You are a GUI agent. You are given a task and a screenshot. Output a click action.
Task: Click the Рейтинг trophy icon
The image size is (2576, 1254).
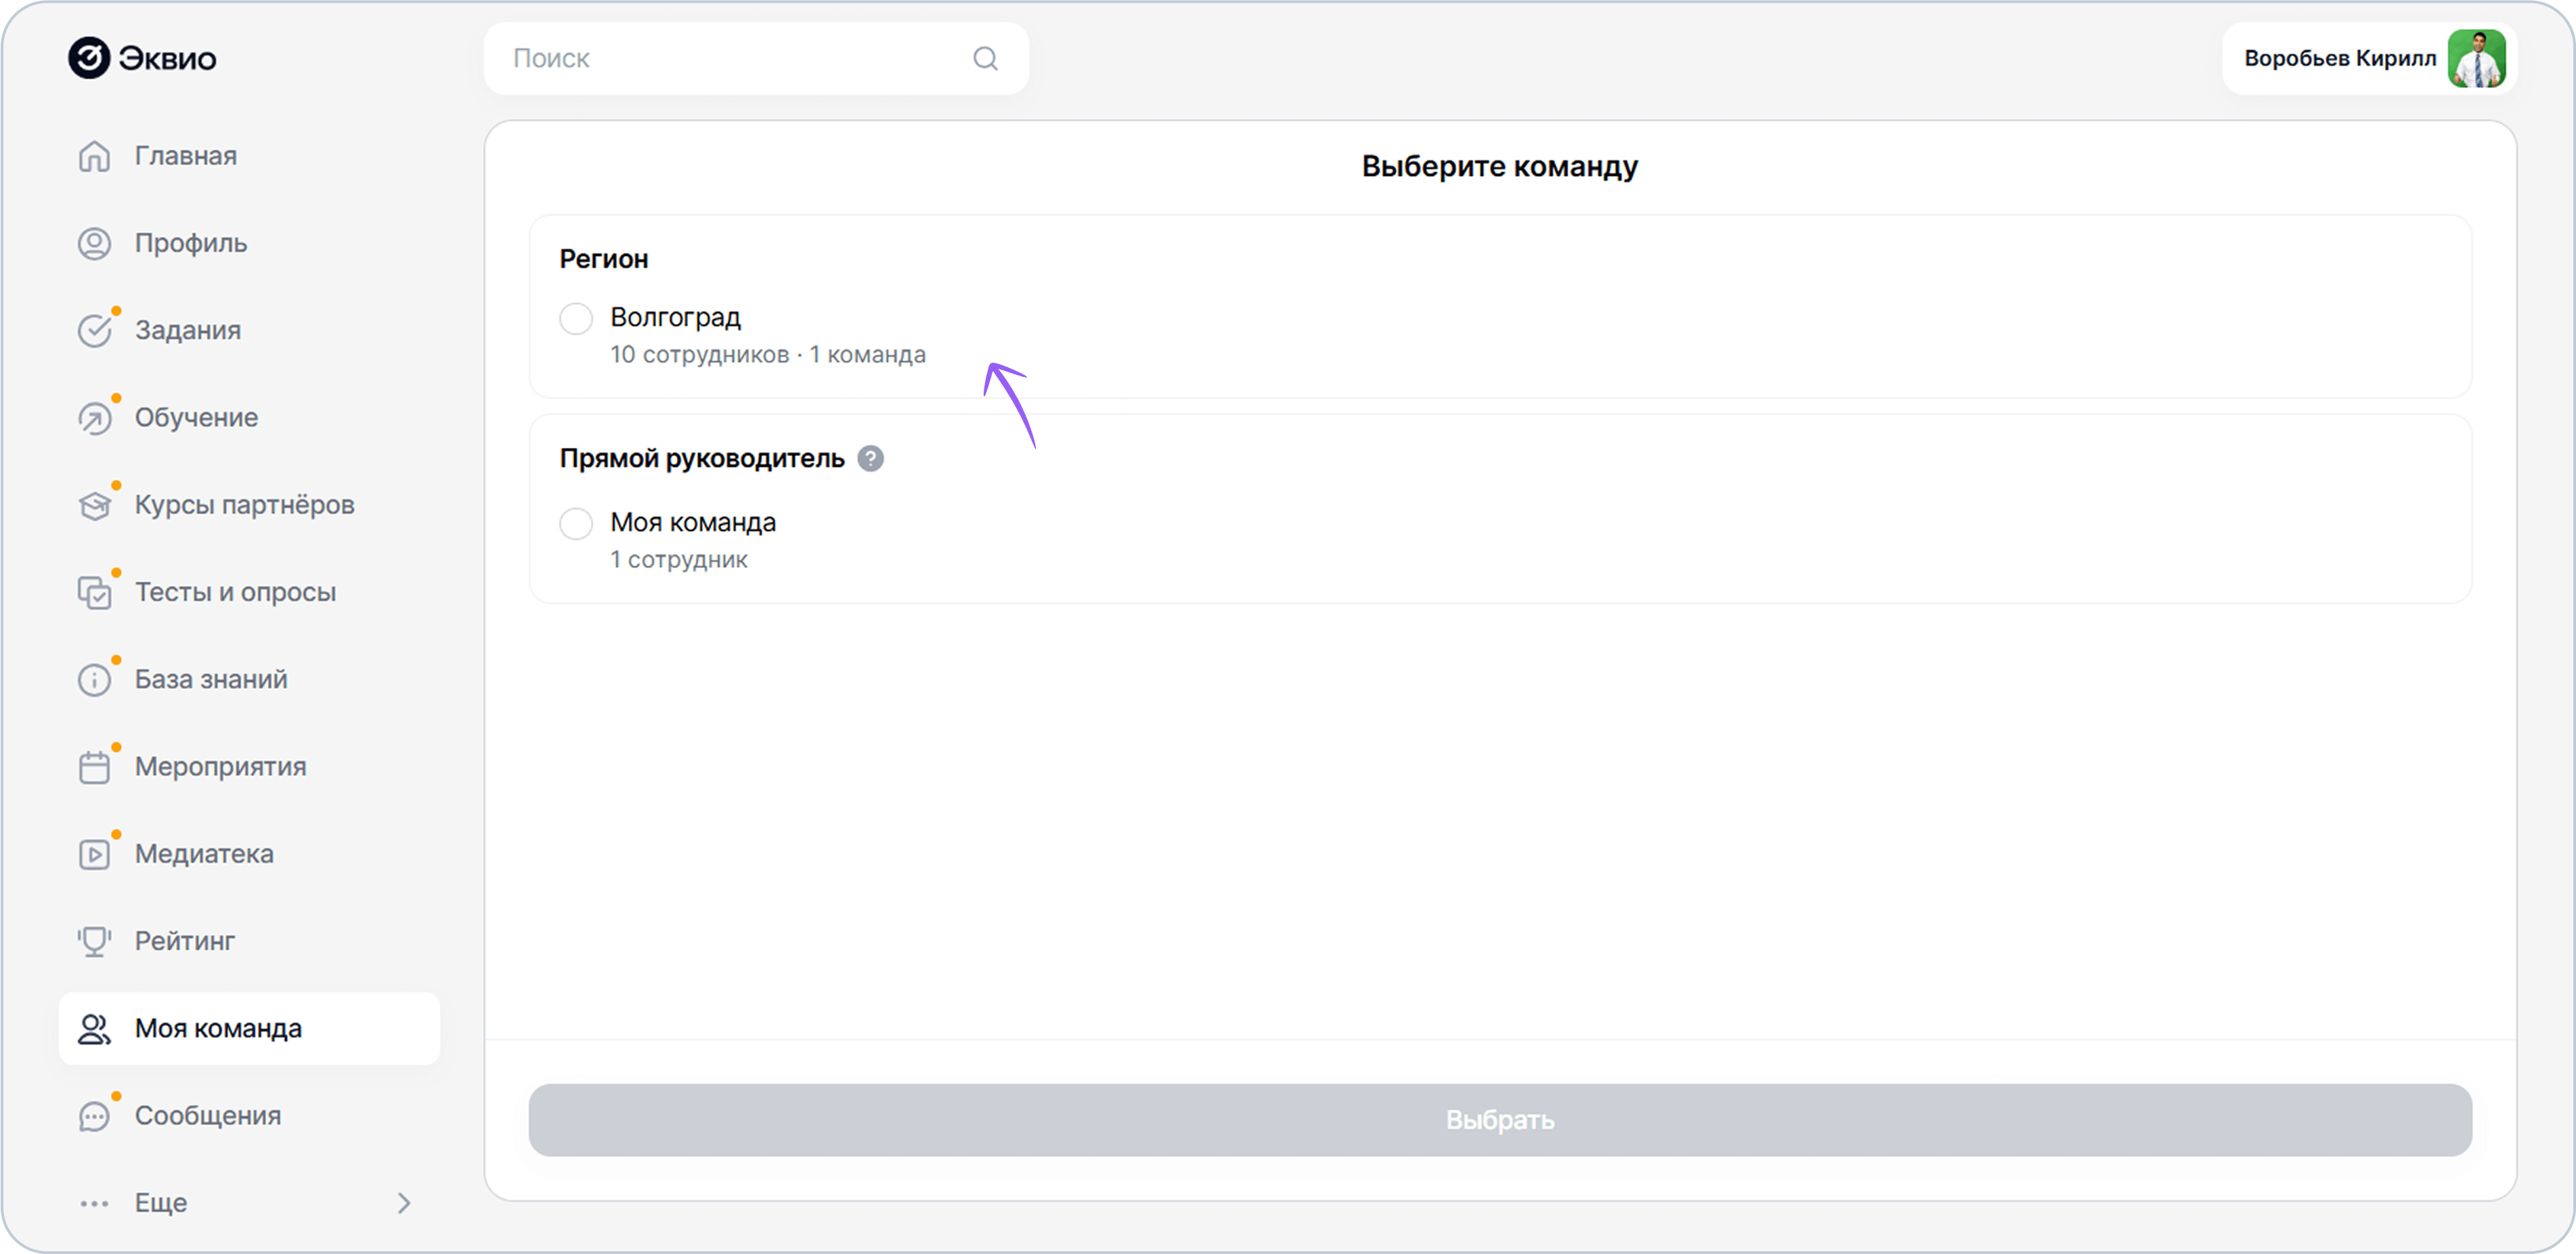(94, 941)
